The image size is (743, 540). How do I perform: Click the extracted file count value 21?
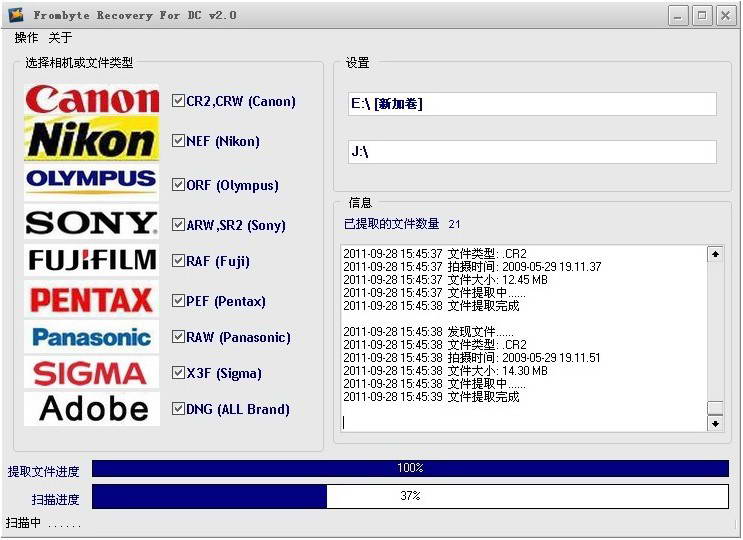454,224
